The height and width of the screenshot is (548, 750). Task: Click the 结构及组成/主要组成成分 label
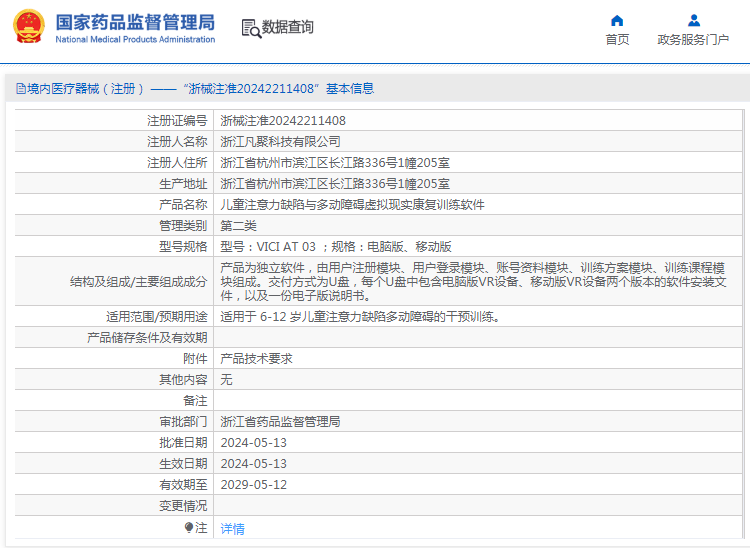coord(139,282)
